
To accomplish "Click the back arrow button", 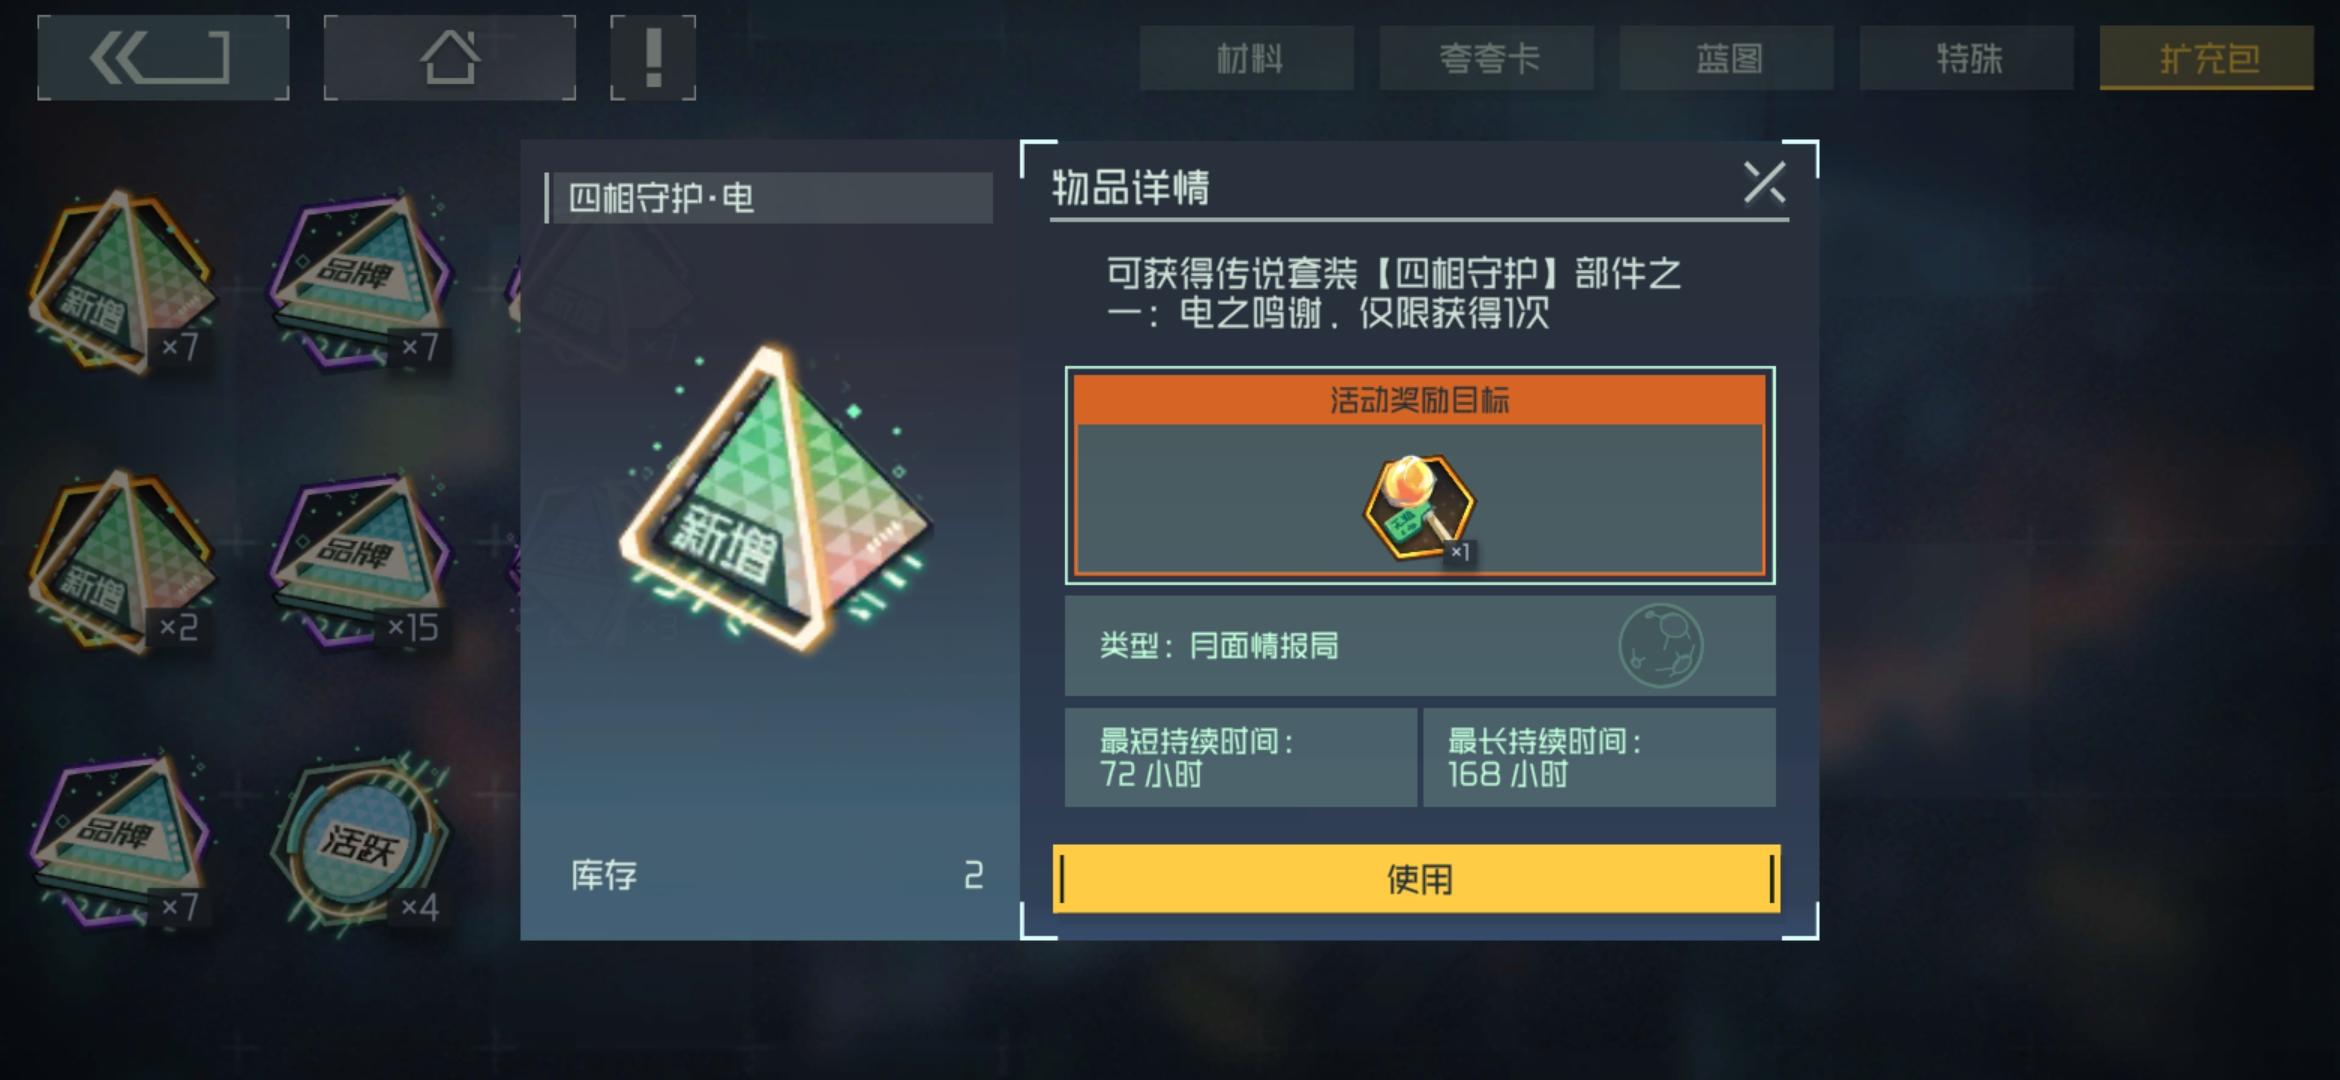I will 163,58.
